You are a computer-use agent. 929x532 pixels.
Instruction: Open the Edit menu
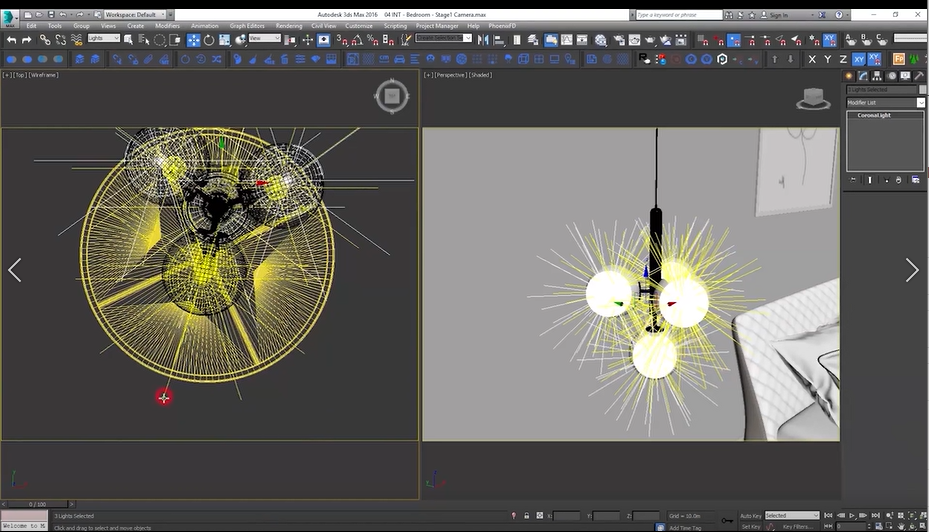tap(31, 26)
